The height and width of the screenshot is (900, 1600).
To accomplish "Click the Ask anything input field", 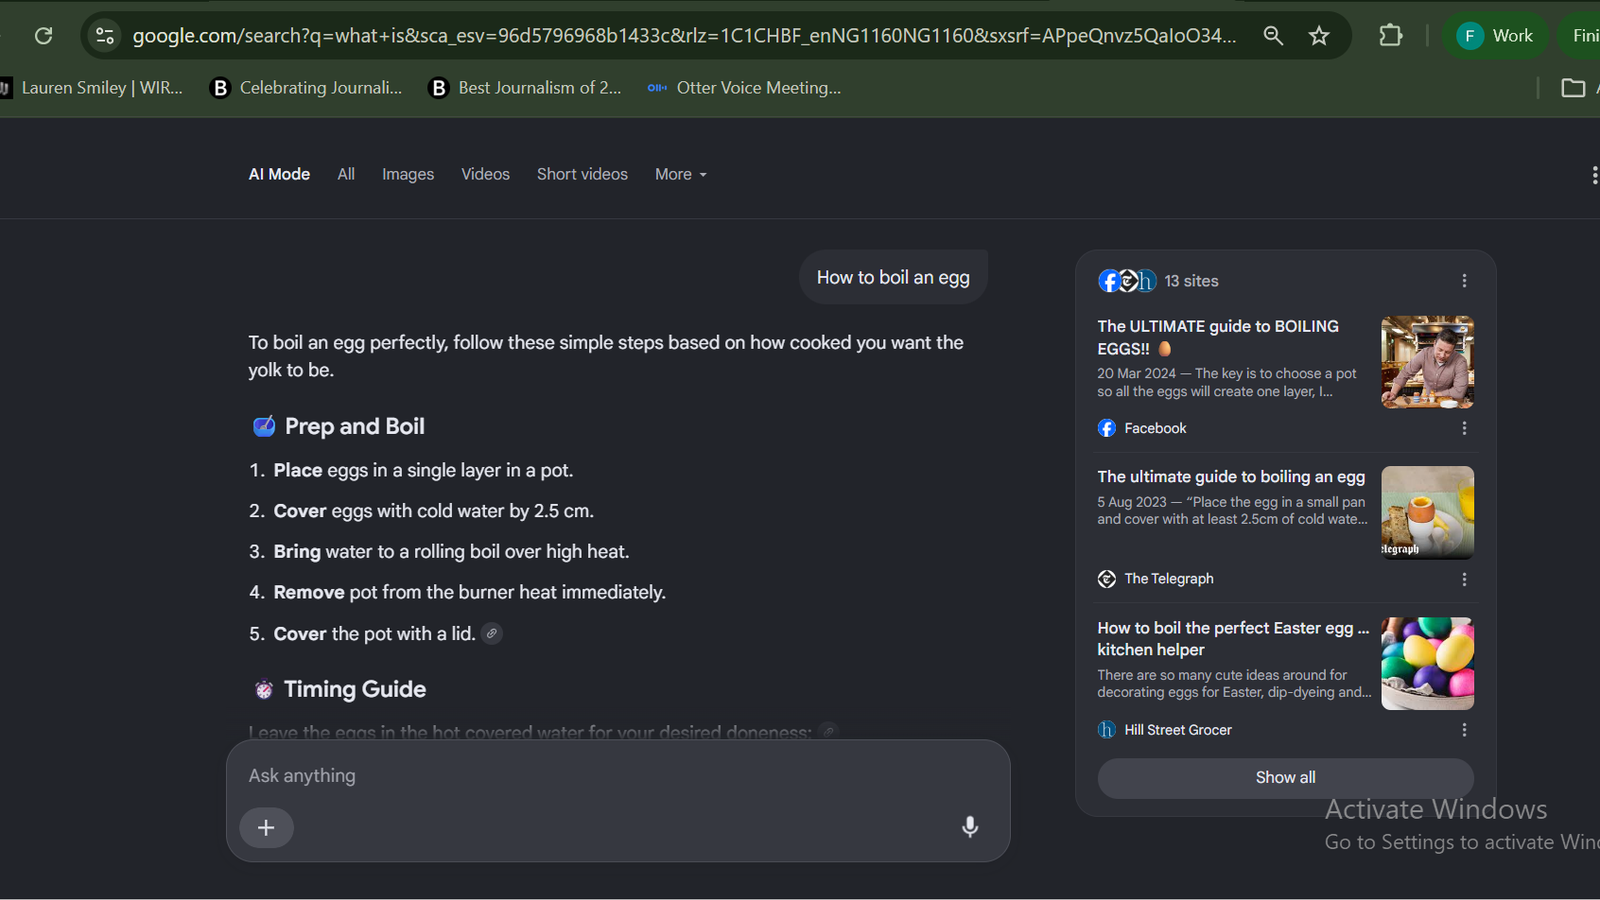I will coord(618,776).
